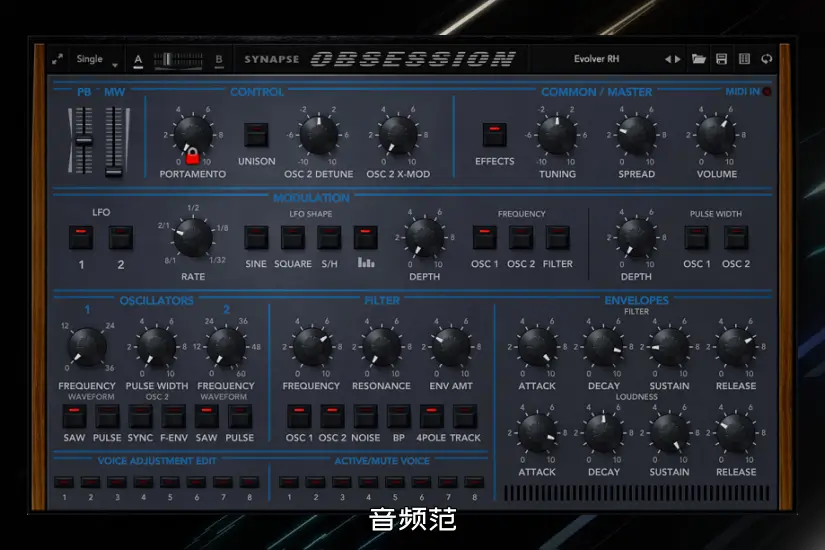Load the previous preset arrow
The height and width of the screenshot is (550, 825).
pyautogui.click(x=668, y=59)
